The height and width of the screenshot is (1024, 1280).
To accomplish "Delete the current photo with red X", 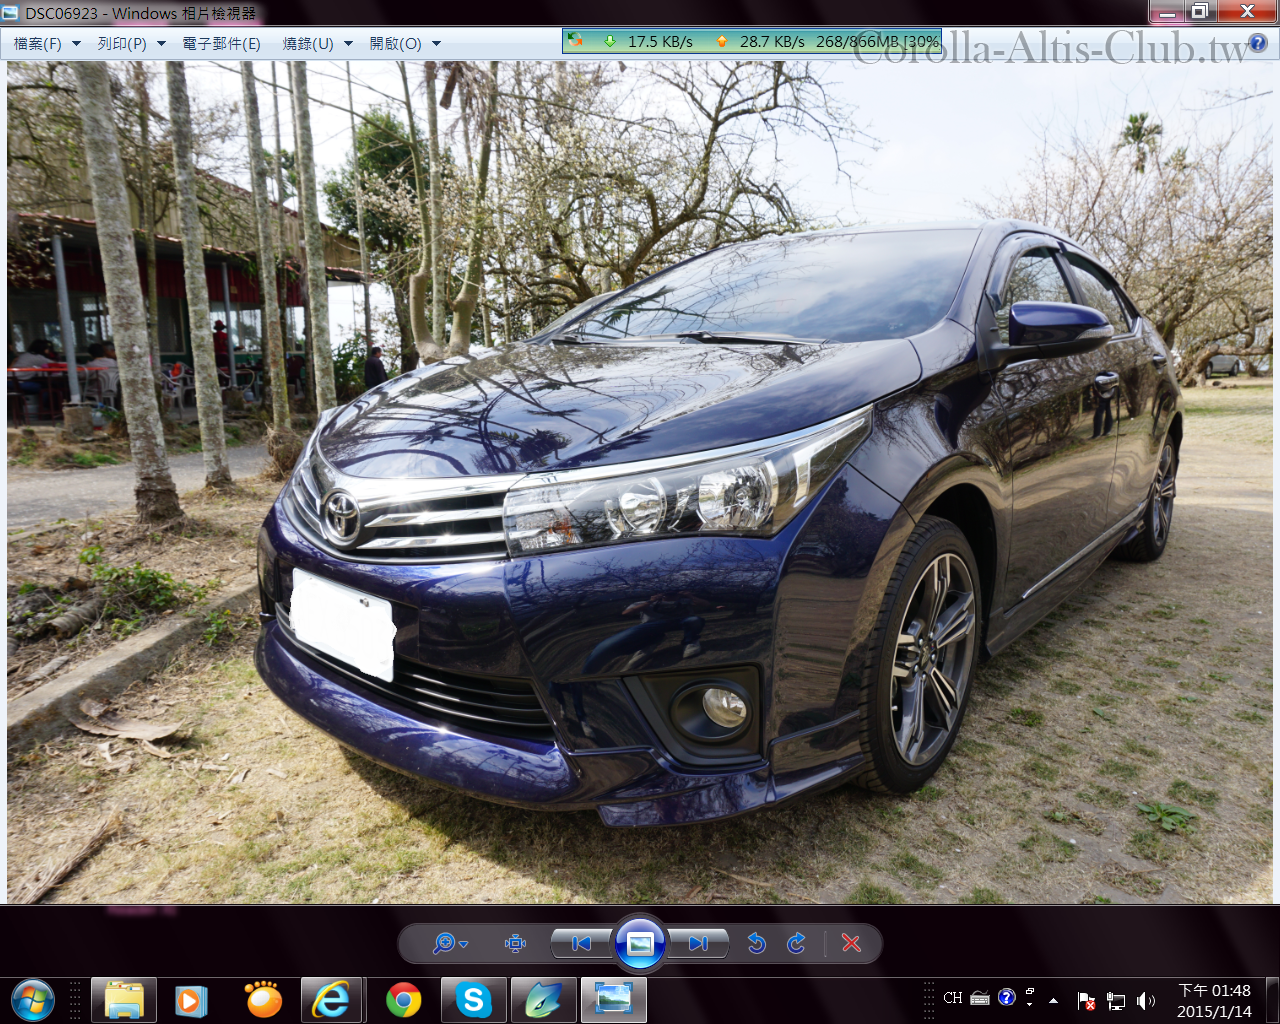I will point(851,943).
